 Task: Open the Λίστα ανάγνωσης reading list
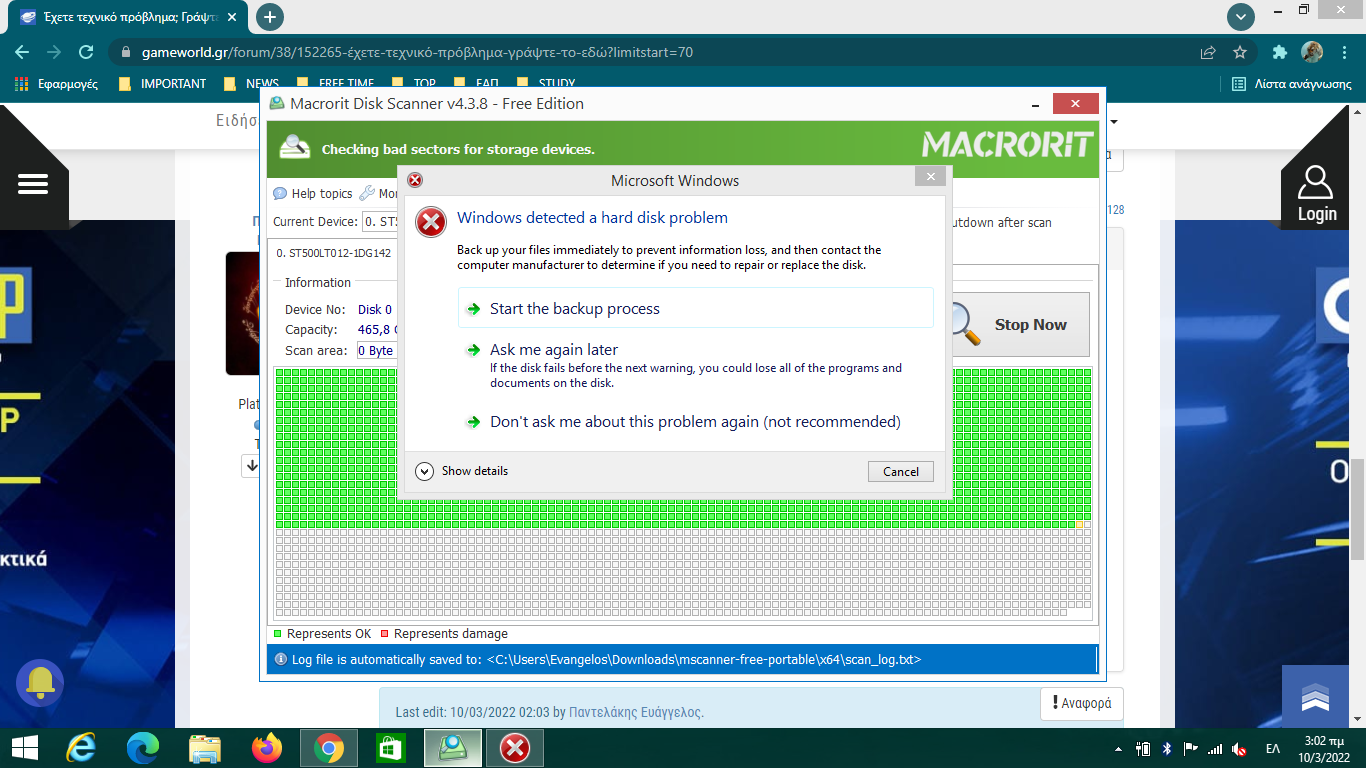1292,84
